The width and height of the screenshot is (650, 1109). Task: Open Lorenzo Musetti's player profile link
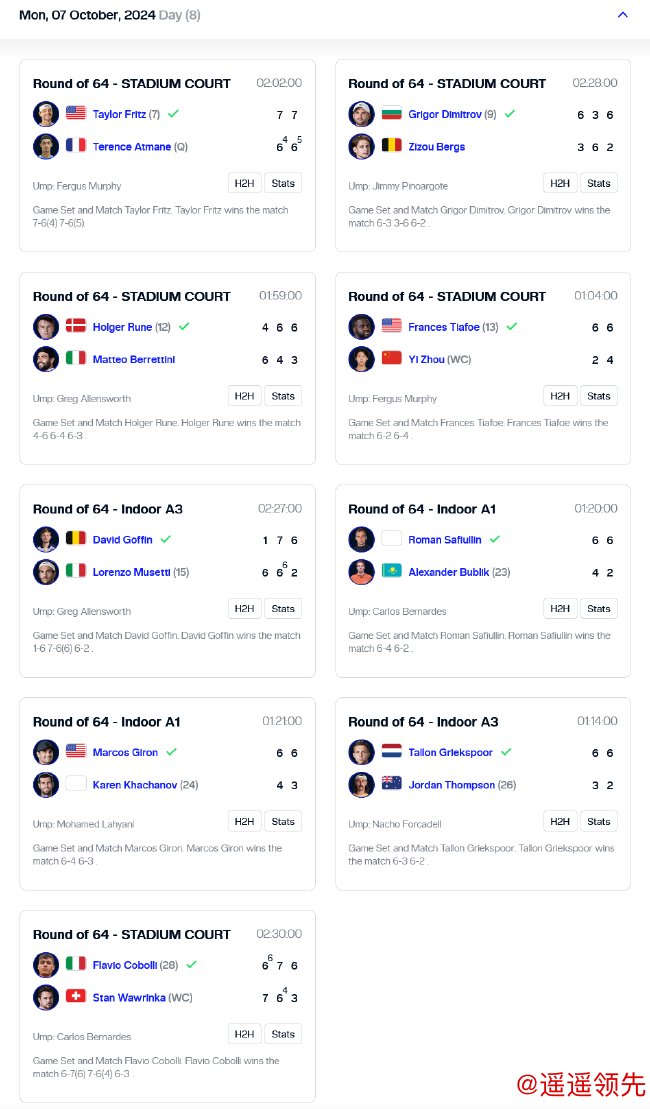130,572
